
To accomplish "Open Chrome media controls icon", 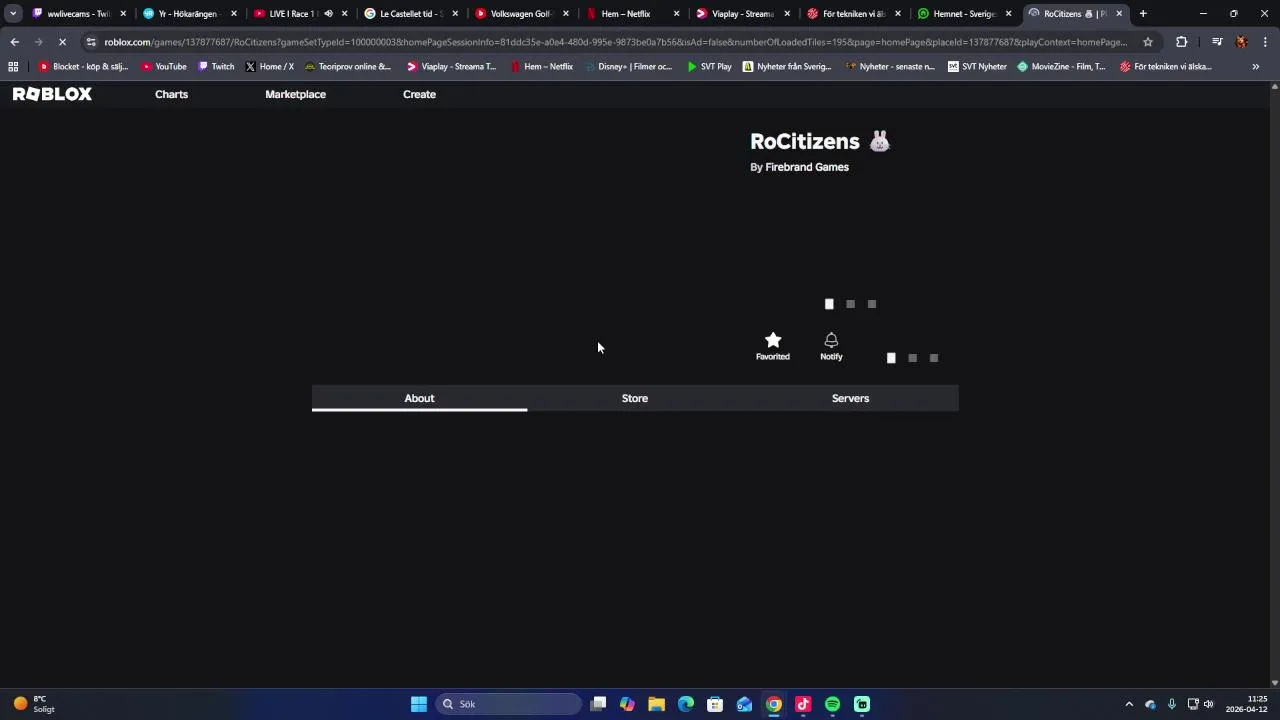I will (x=1217, y=42).
